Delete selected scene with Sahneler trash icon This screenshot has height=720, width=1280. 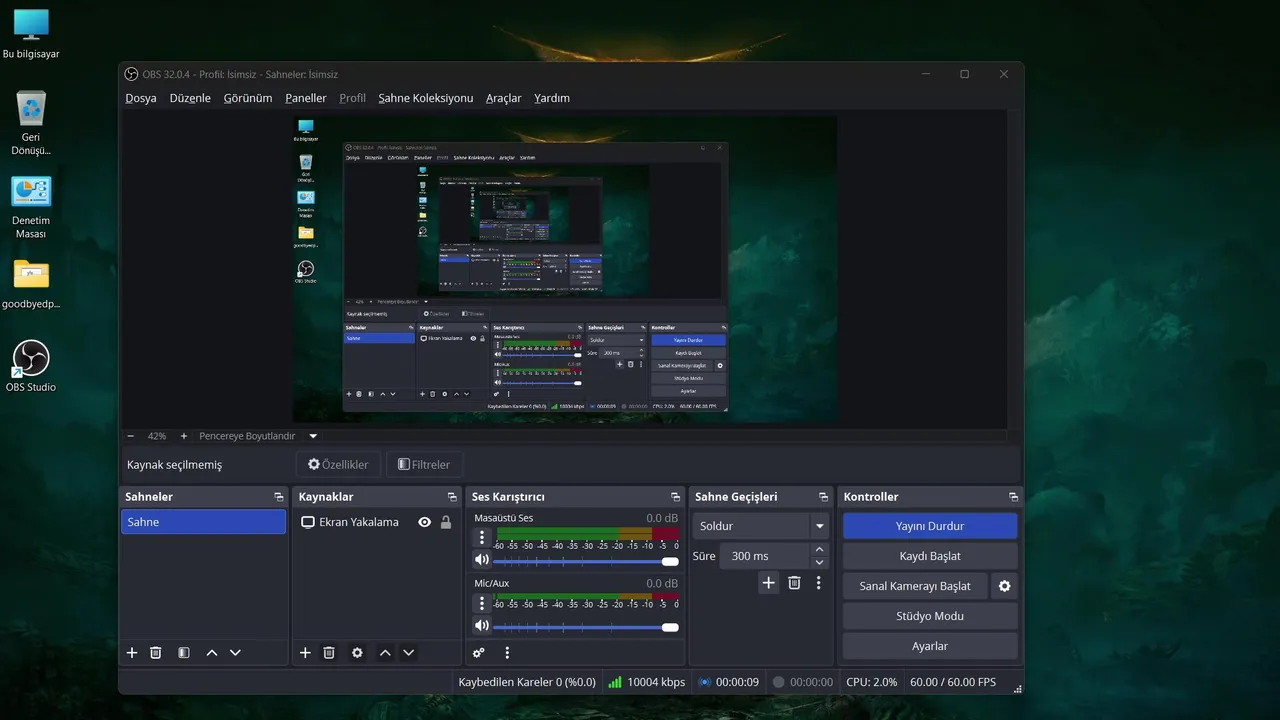point(156,653)
